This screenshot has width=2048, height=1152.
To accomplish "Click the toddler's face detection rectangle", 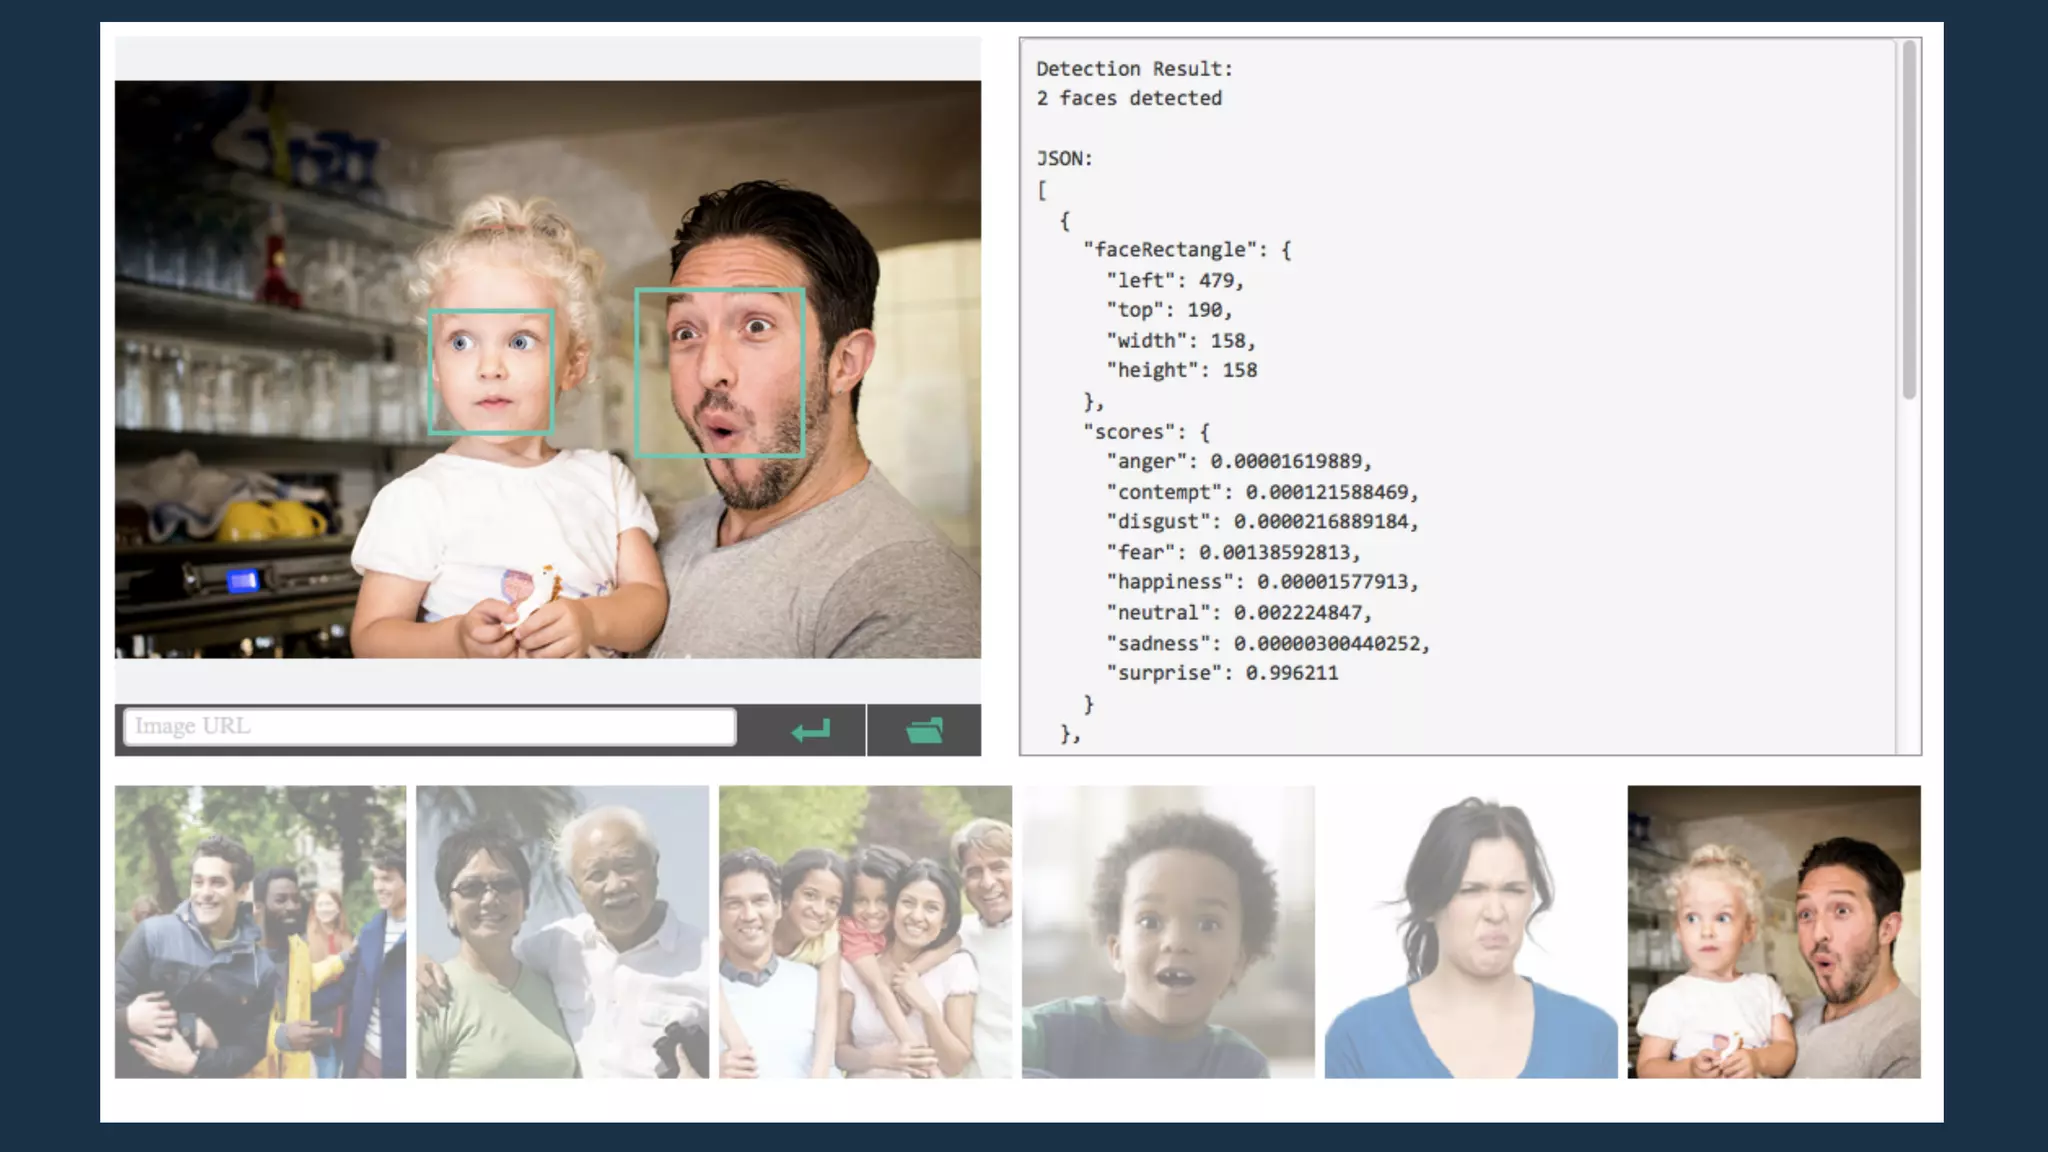I will pos(491,372).
